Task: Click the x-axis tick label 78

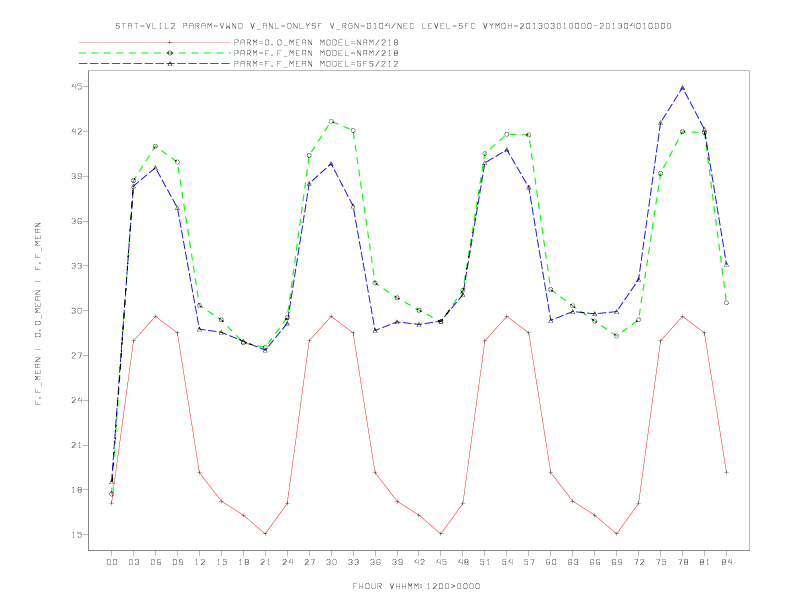Action: [x=682, y=562]
